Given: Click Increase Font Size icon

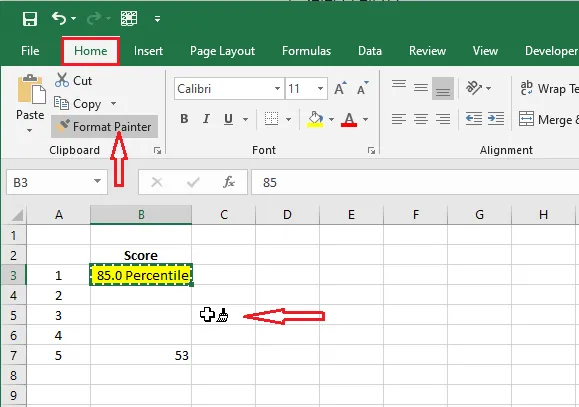Looking at the screenshot, I should pos(340,88).
